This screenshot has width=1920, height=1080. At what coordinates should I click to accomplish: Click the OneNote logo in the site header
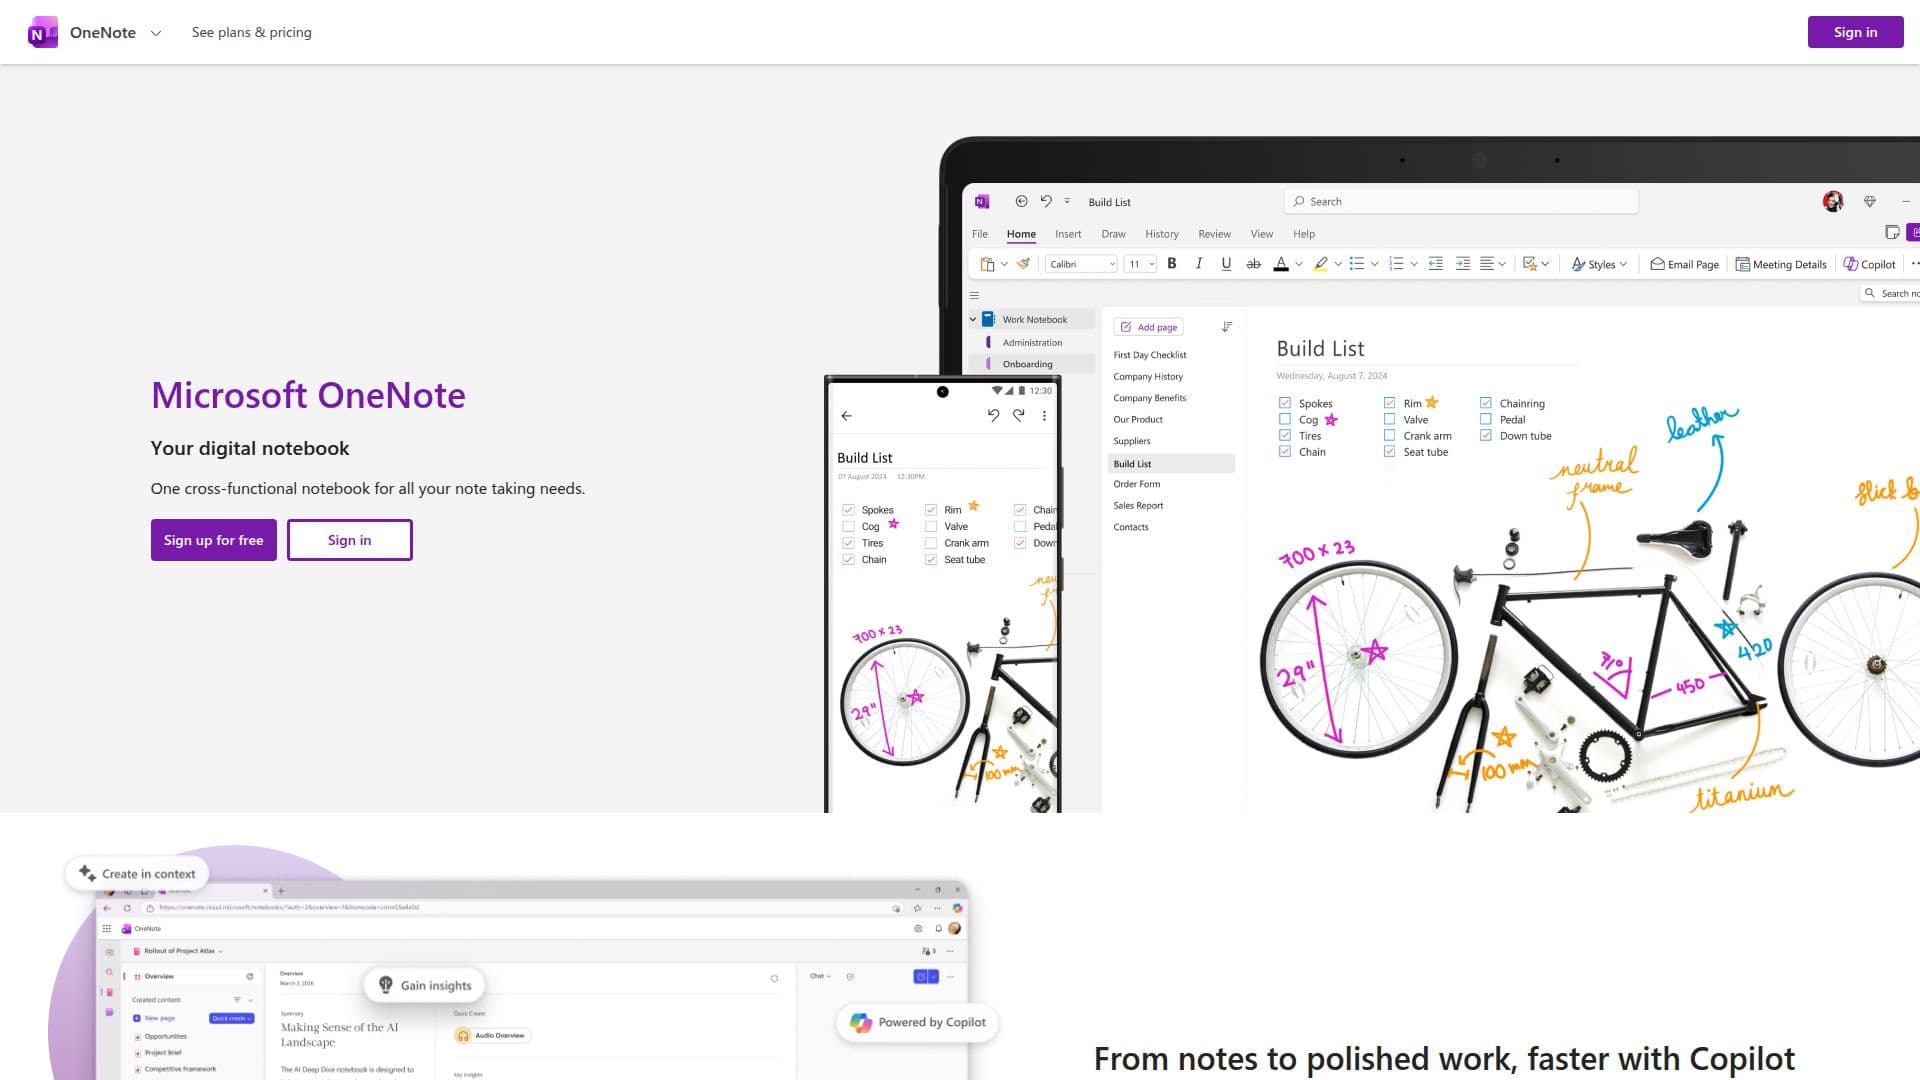coord(42,32)
